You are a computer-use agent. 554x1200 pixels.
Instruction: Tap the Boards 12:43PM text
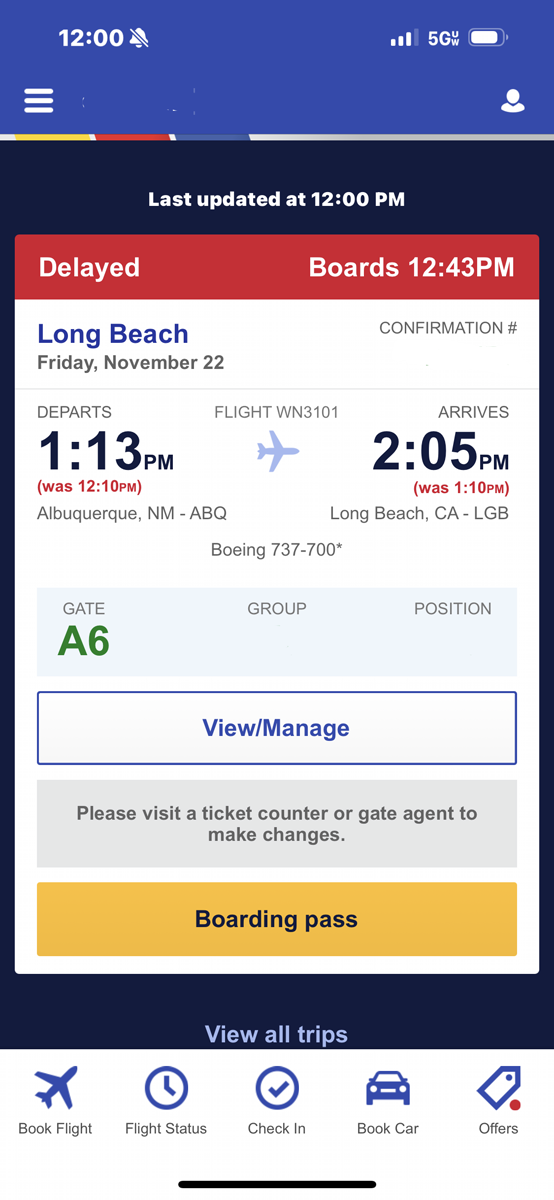point(412,267)
